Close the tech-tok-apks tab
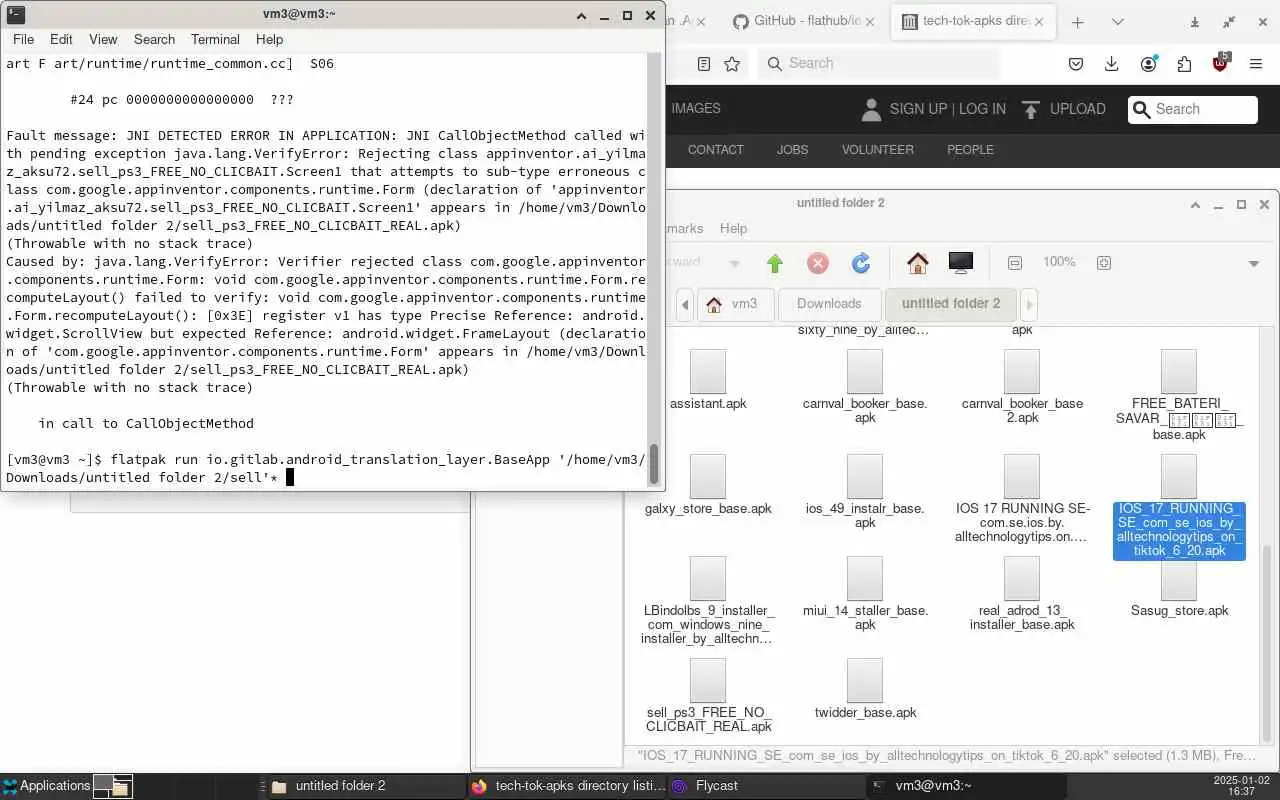Screen dimensions: 1280x800 point(1039,21)
